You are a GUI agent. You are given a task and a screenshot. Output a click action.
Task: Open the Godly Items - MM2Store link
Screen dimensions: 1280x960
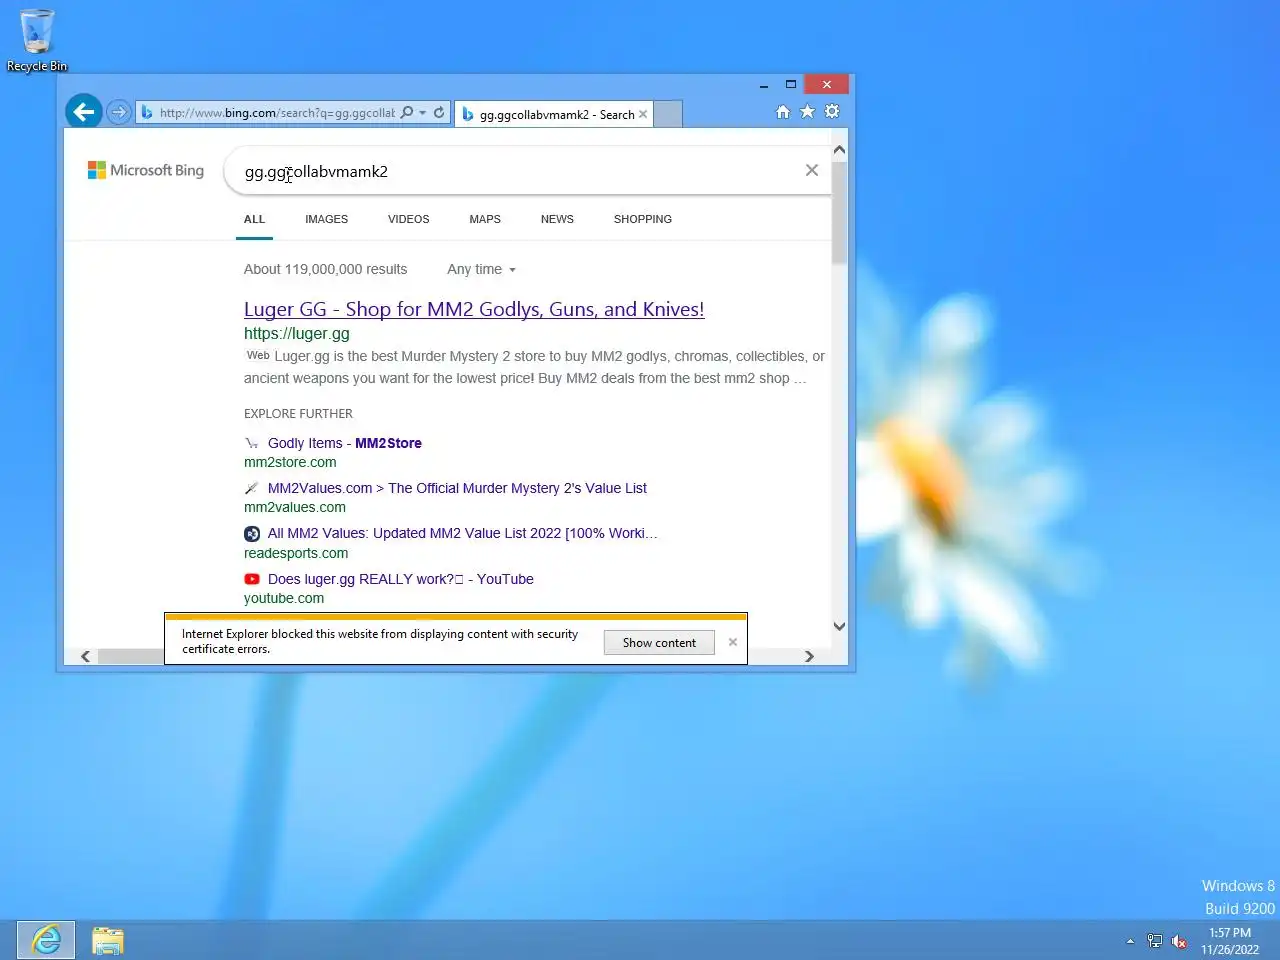(x=345, y=443)
